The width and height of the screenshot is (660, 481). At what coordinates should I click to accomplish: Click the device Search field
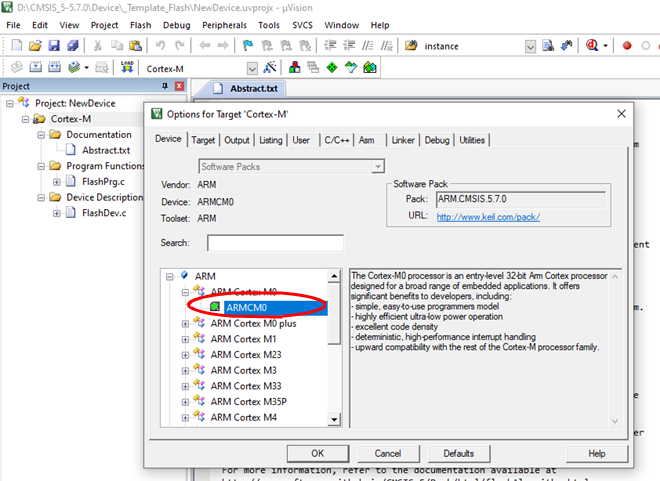(275, 243)
